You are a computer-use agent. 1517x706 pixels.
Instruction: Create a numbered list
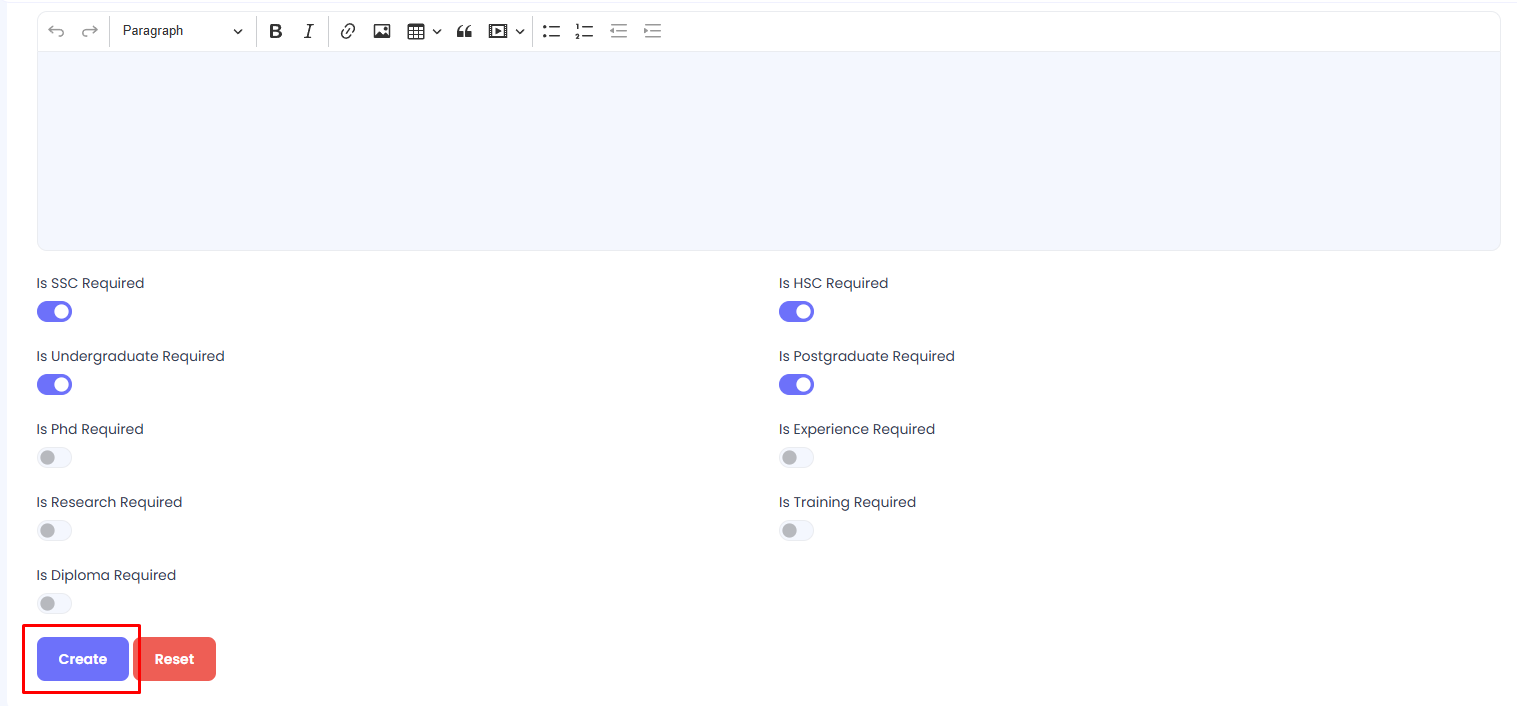(585, 31)
